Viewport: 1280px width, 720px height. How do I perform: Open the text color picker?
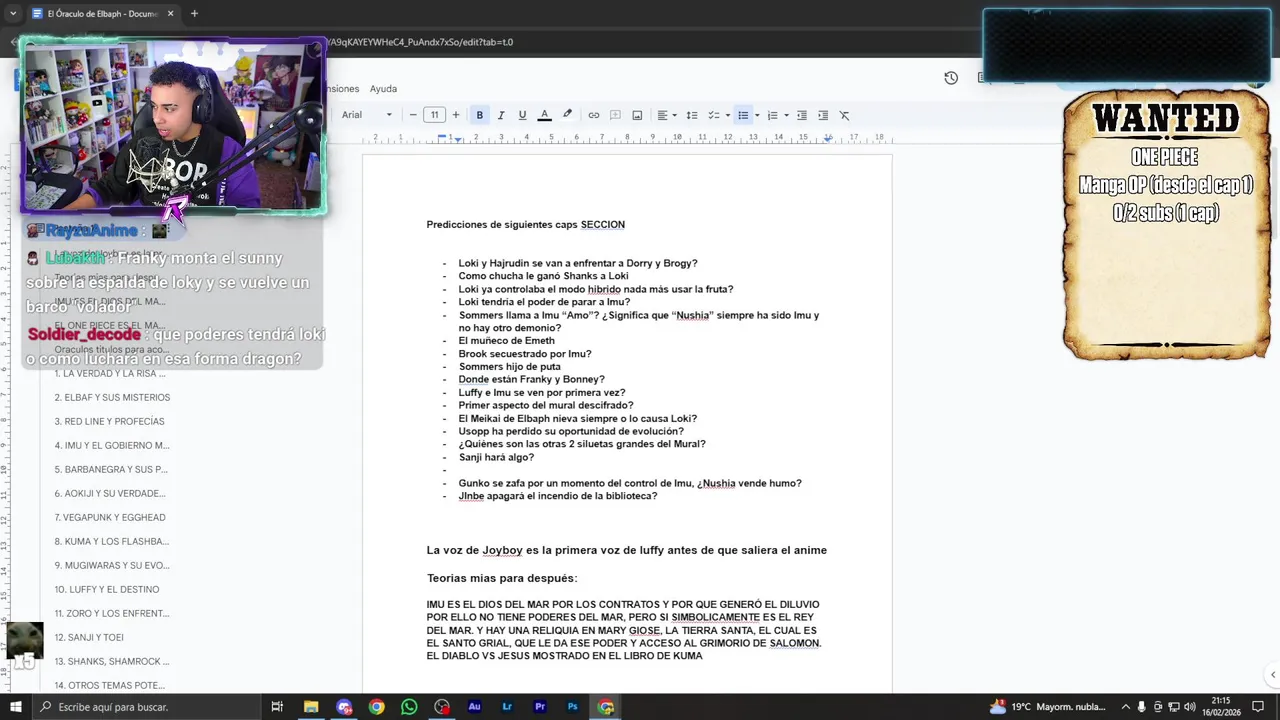tap(544, 115)
